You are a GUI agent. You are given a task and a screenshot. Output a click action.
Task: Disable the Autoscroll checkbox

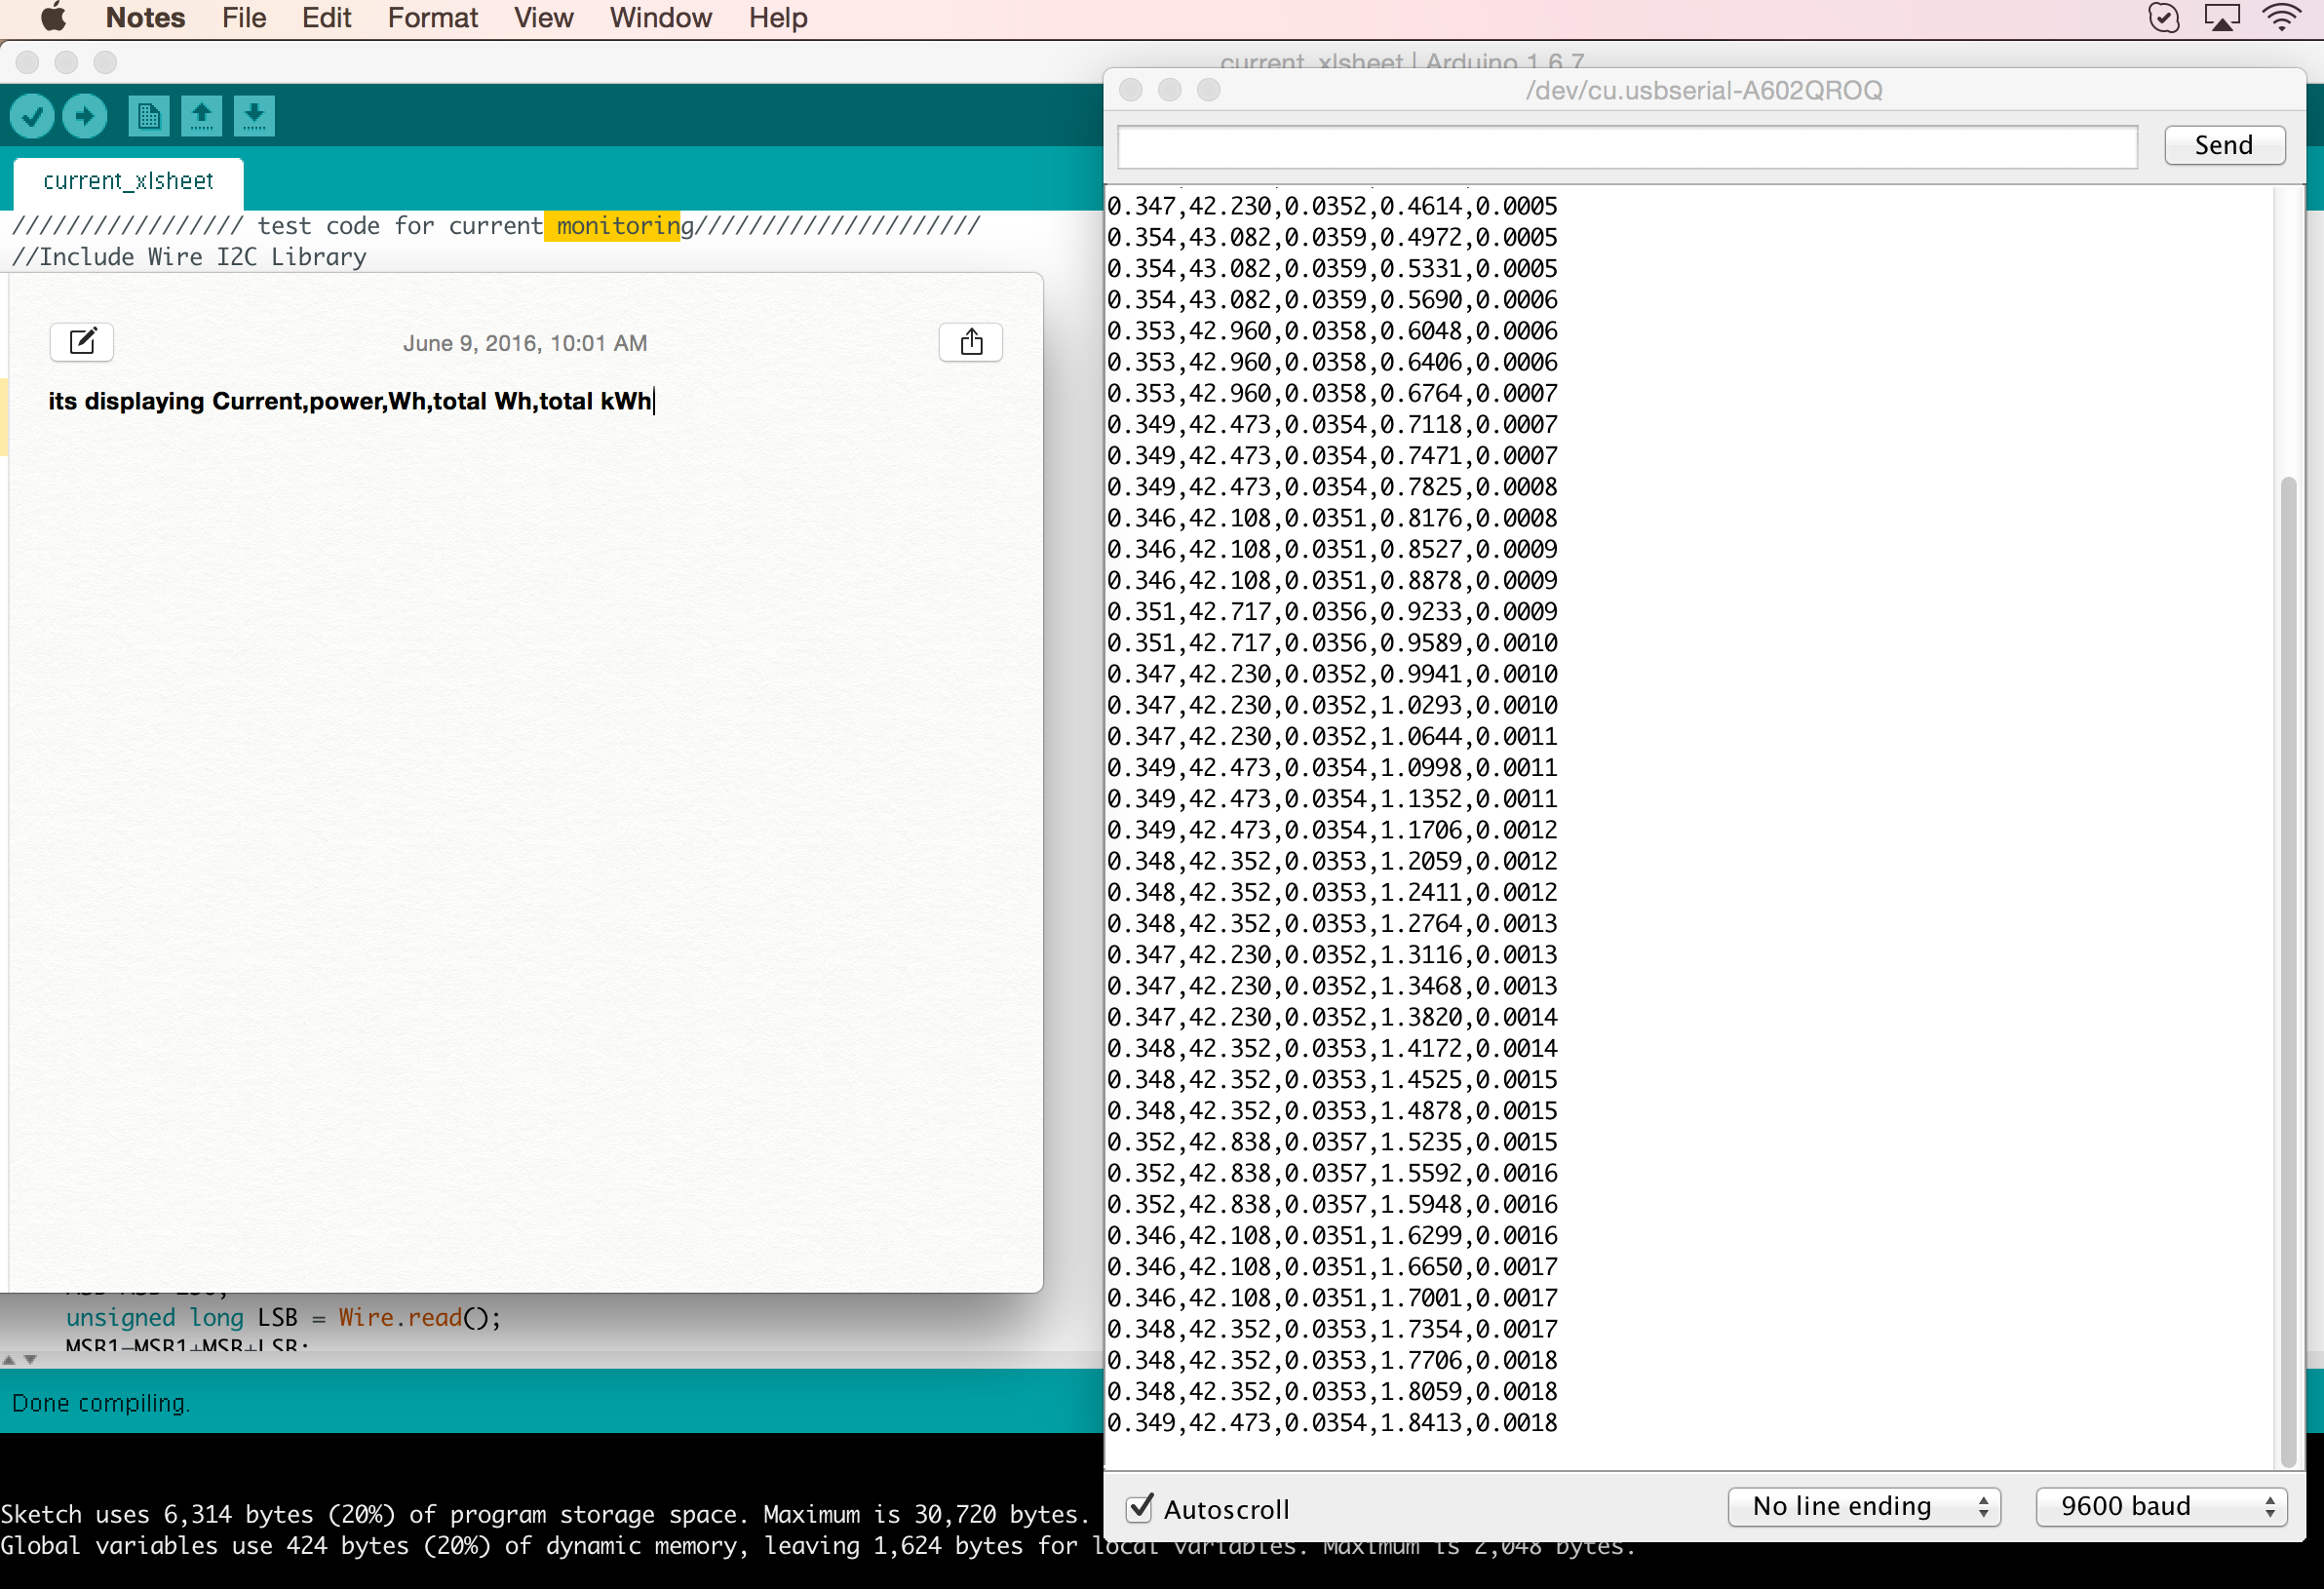pyautogui.click(x=1139, y=1508)
